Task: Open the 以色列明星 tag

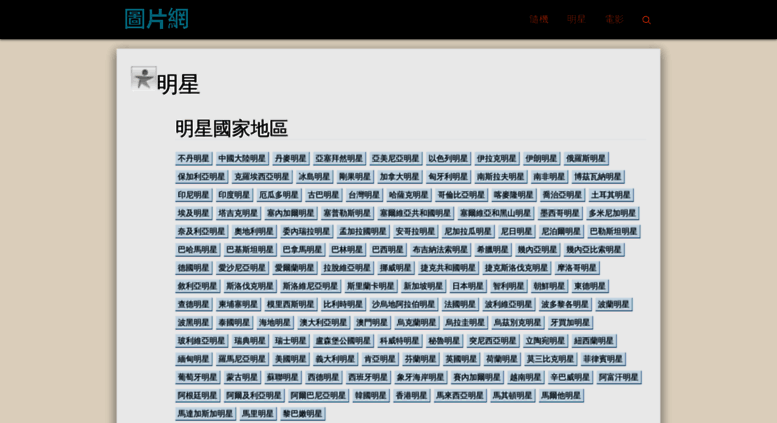Action: click(448, 159)
